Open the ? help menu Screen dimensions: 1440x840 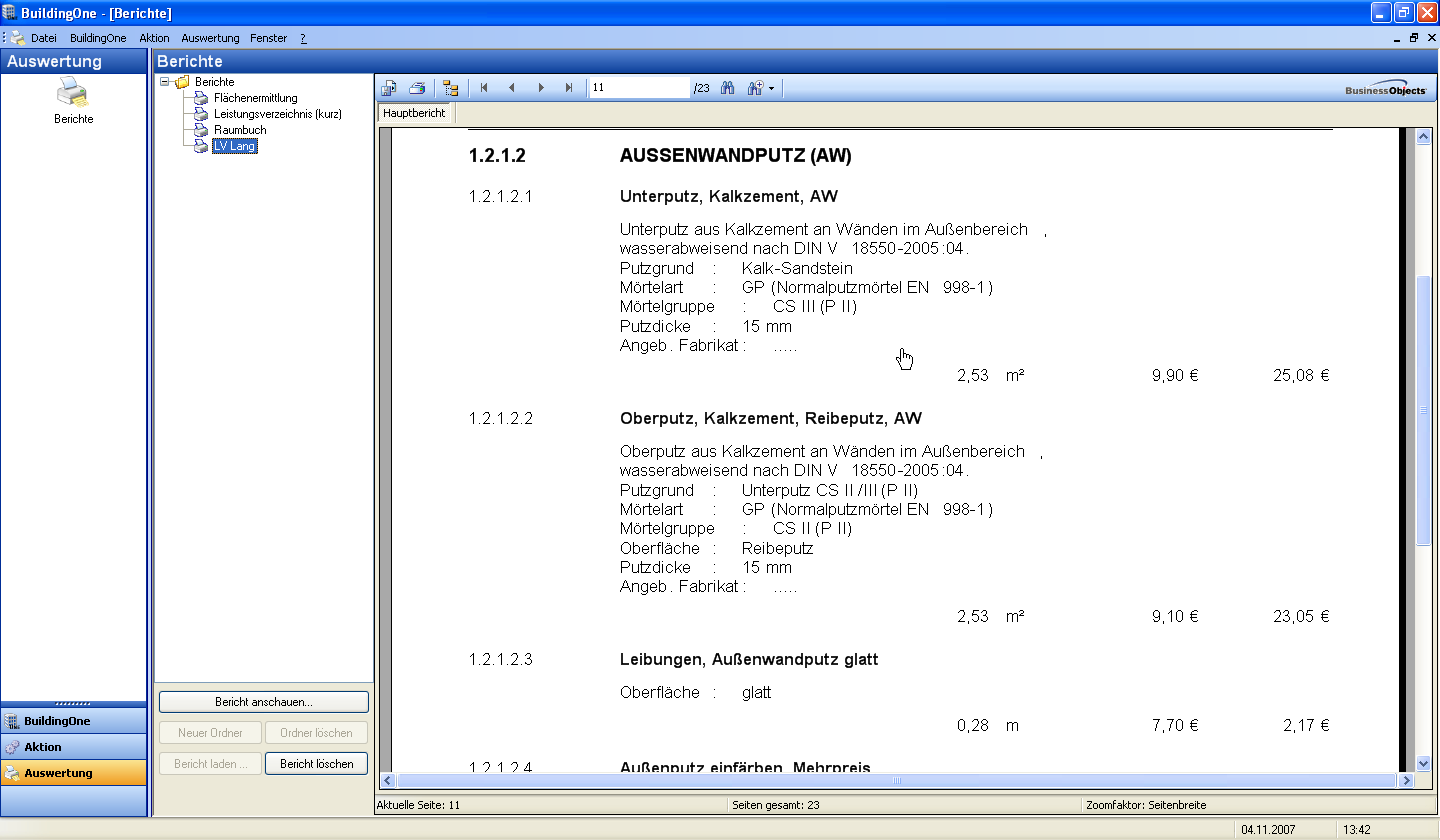click(x=303, y=38)
